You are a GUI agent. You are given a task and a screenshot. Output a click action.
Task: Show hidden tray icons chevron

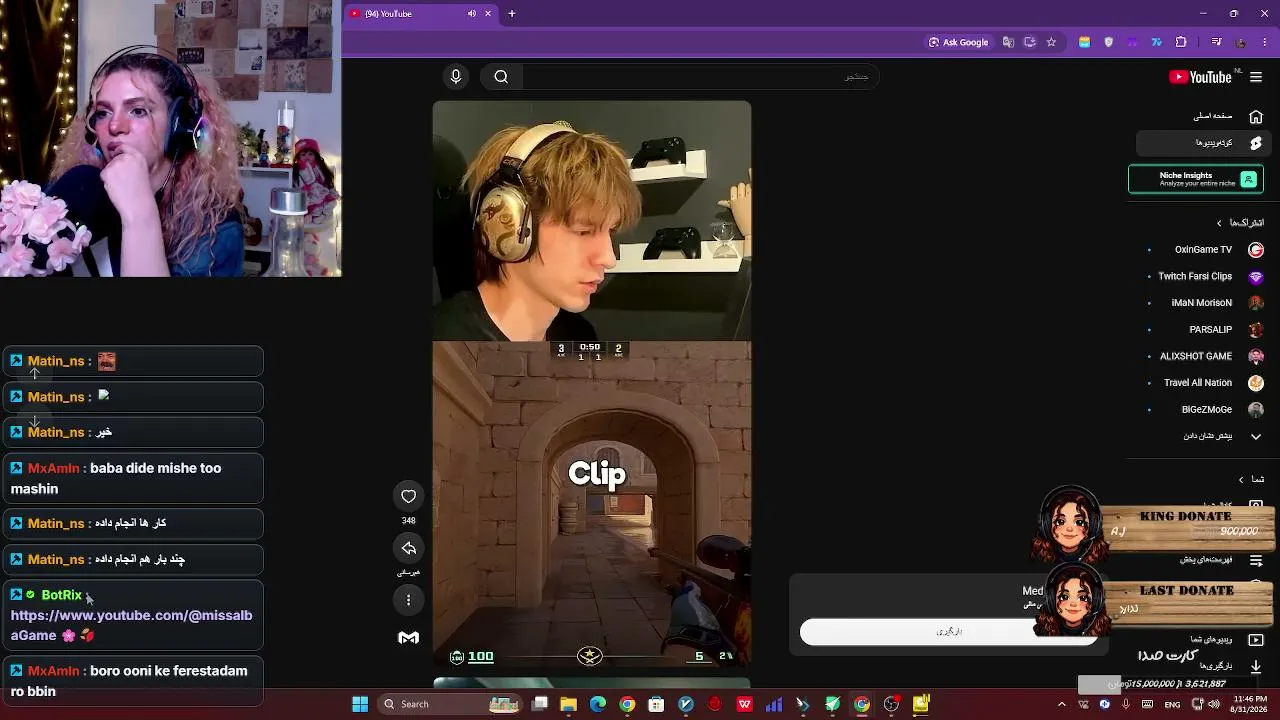[x=1062, y=704]
